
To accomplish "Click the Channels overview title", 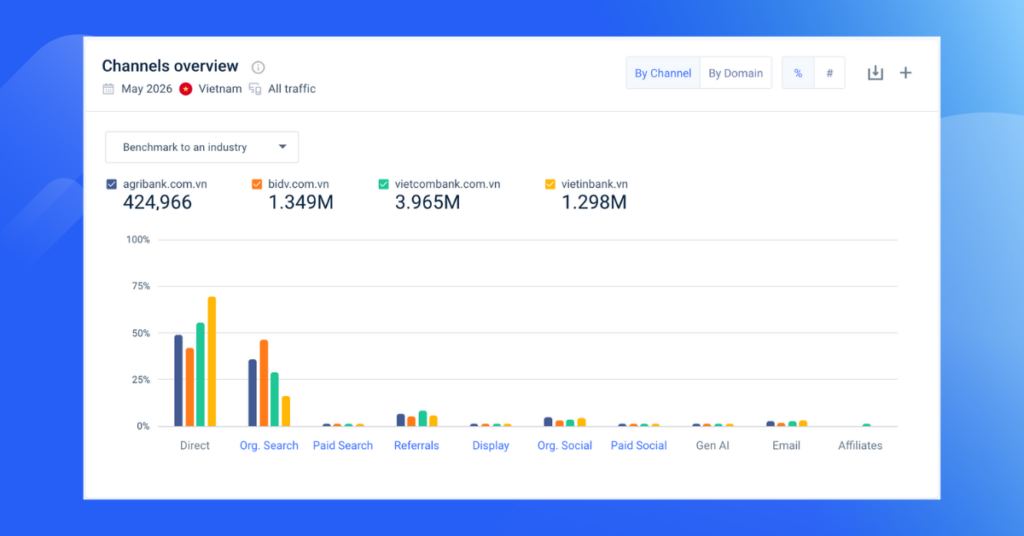I will coord(170,66).
